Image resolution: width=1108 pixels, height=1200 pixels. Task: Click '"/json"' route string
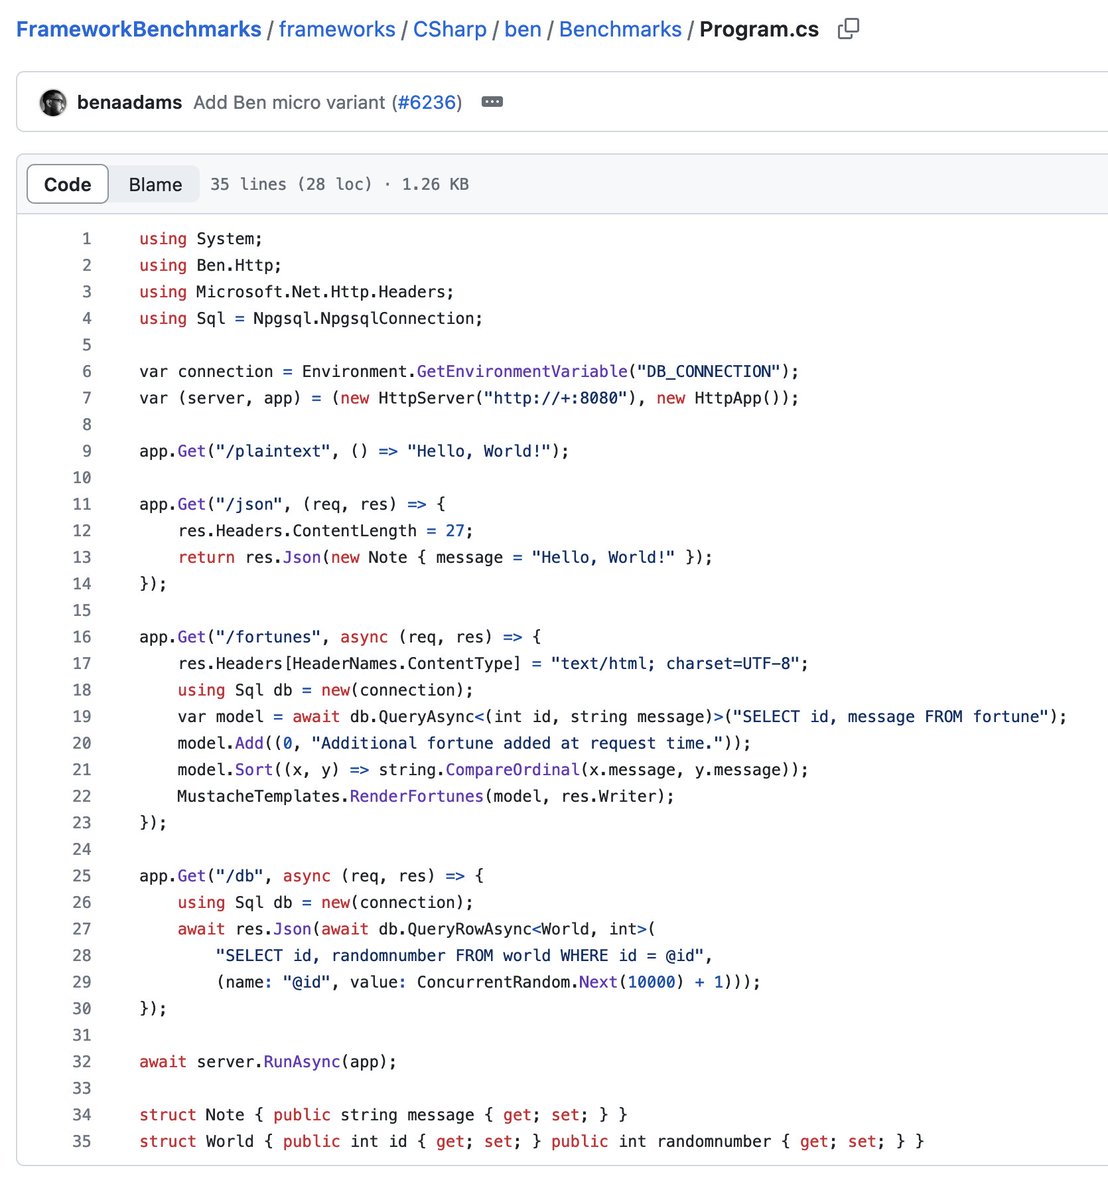pyautogui.click(x=249, y=504)
